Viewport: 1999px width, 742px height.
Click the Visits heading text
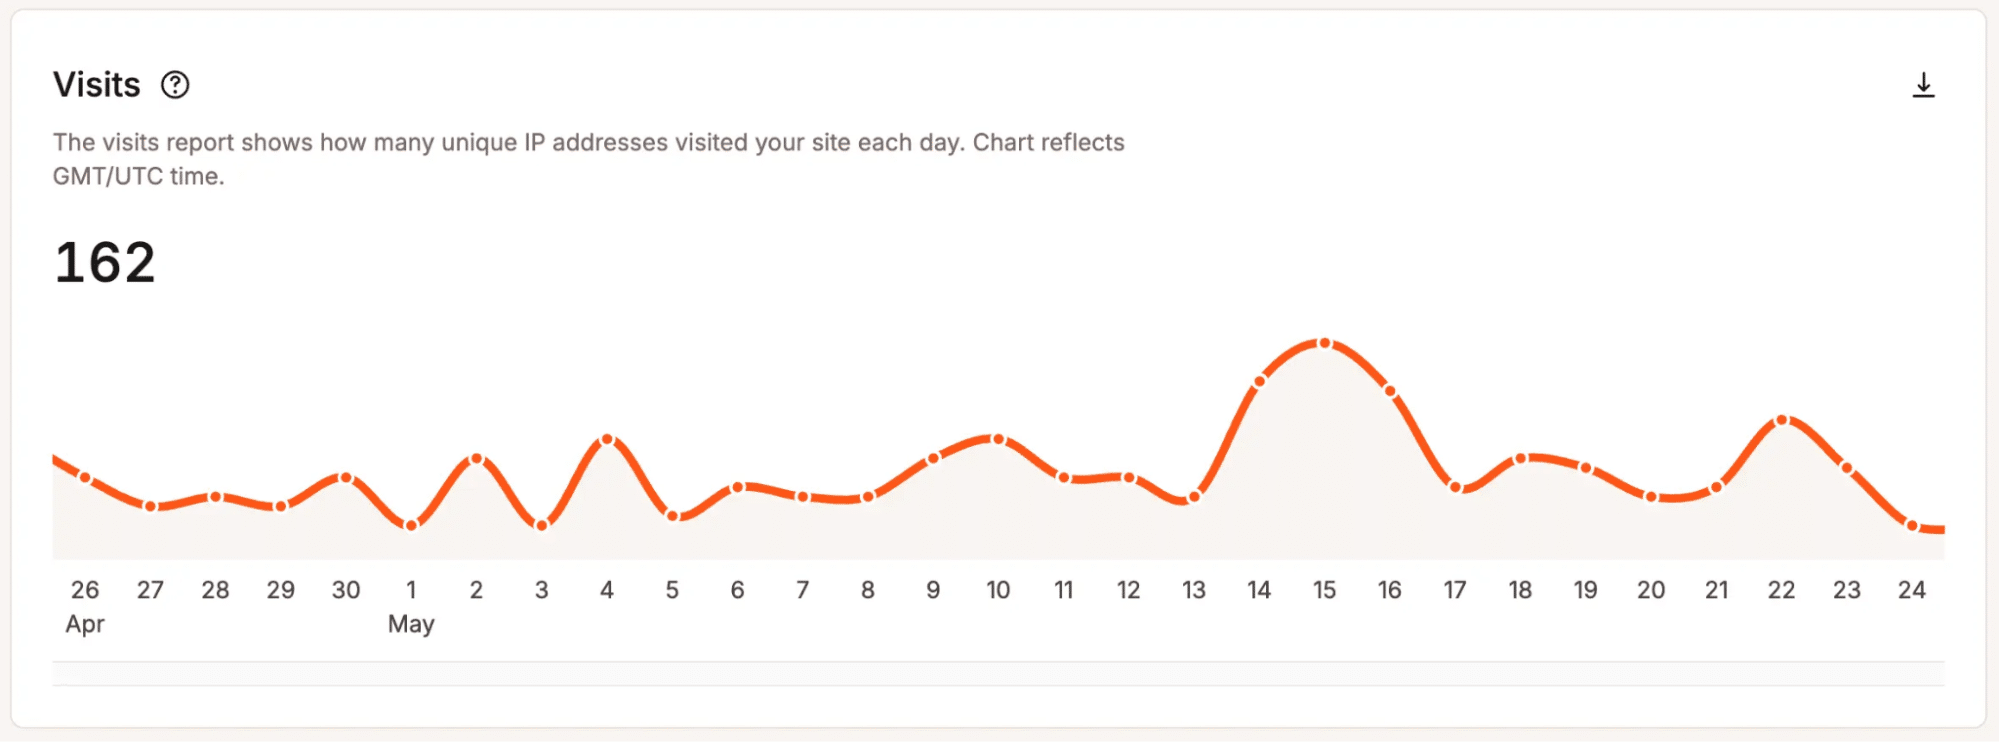pos(97,84)
